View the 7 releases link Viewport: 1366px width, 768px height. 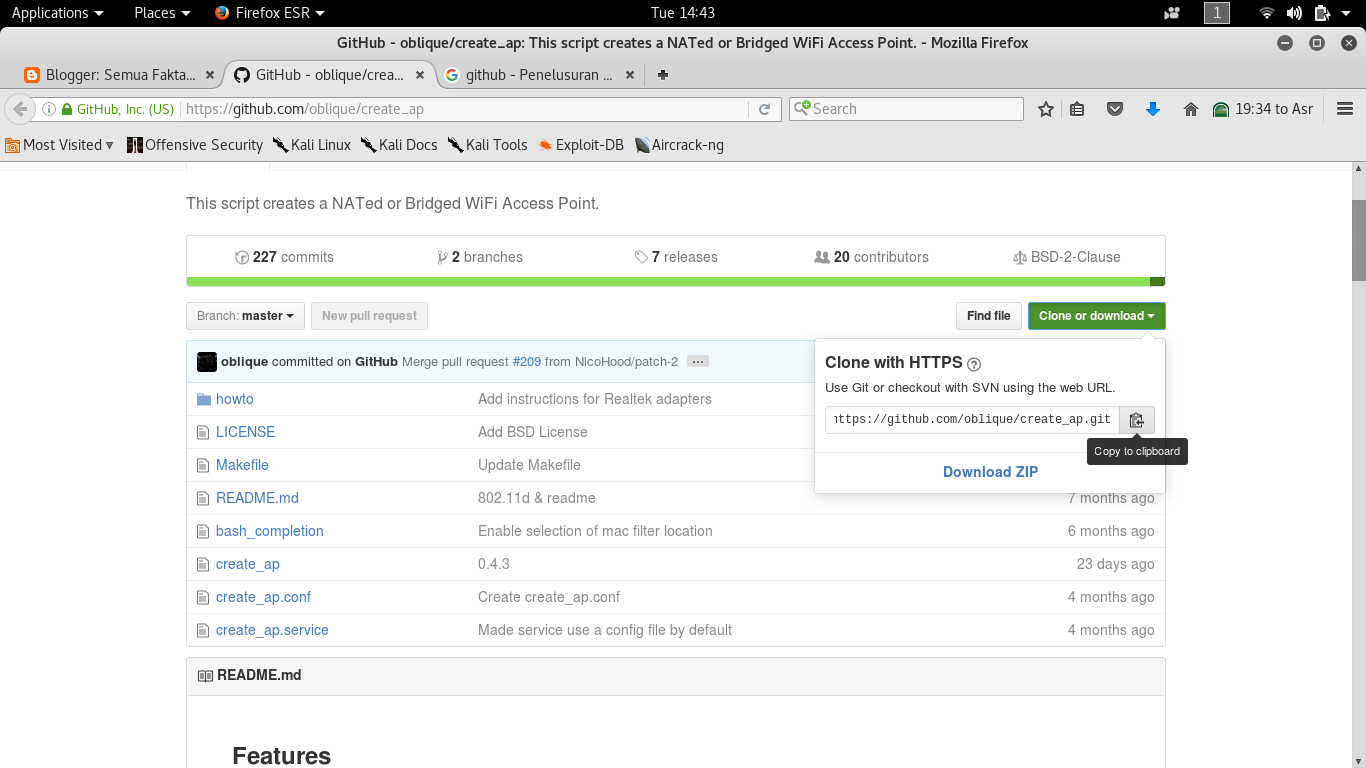[x=676, y=257]
